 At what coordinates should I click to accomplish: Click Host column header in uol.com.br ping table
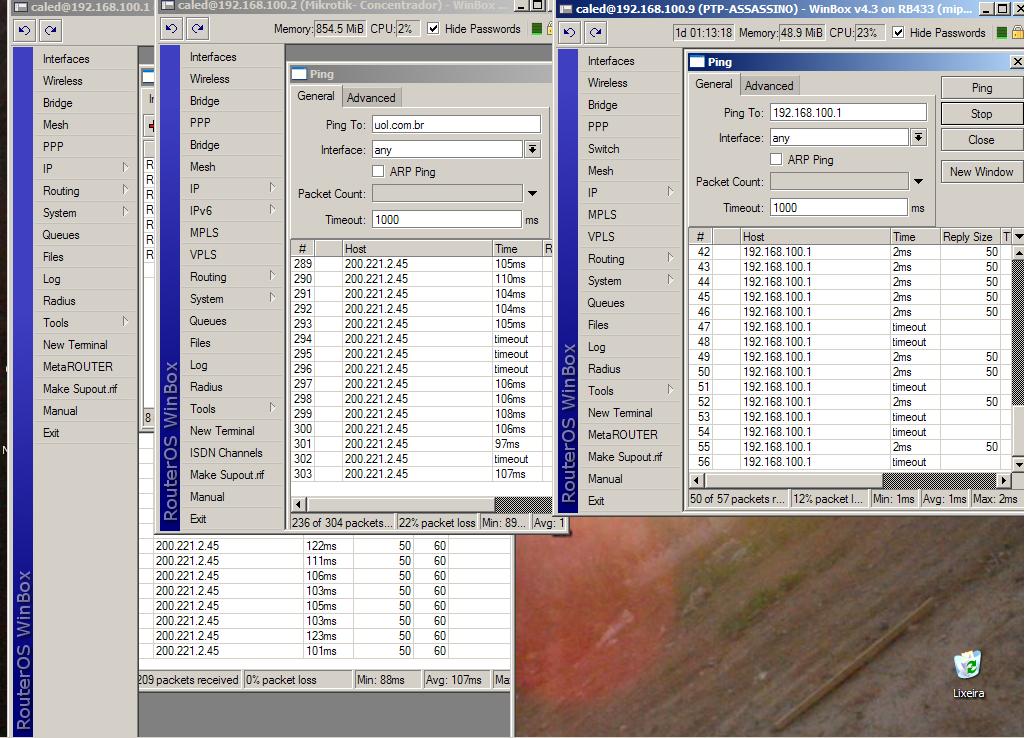417,248
